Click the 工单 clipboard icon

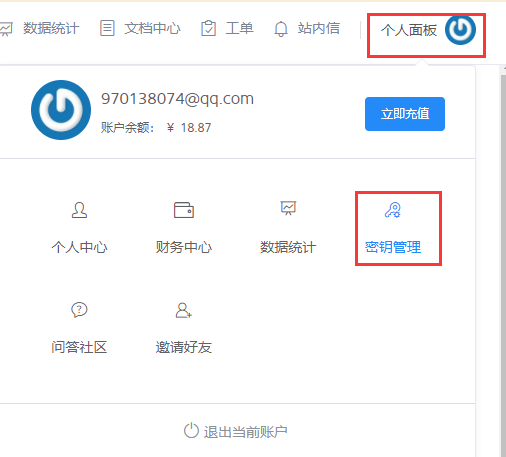(209, 28)
